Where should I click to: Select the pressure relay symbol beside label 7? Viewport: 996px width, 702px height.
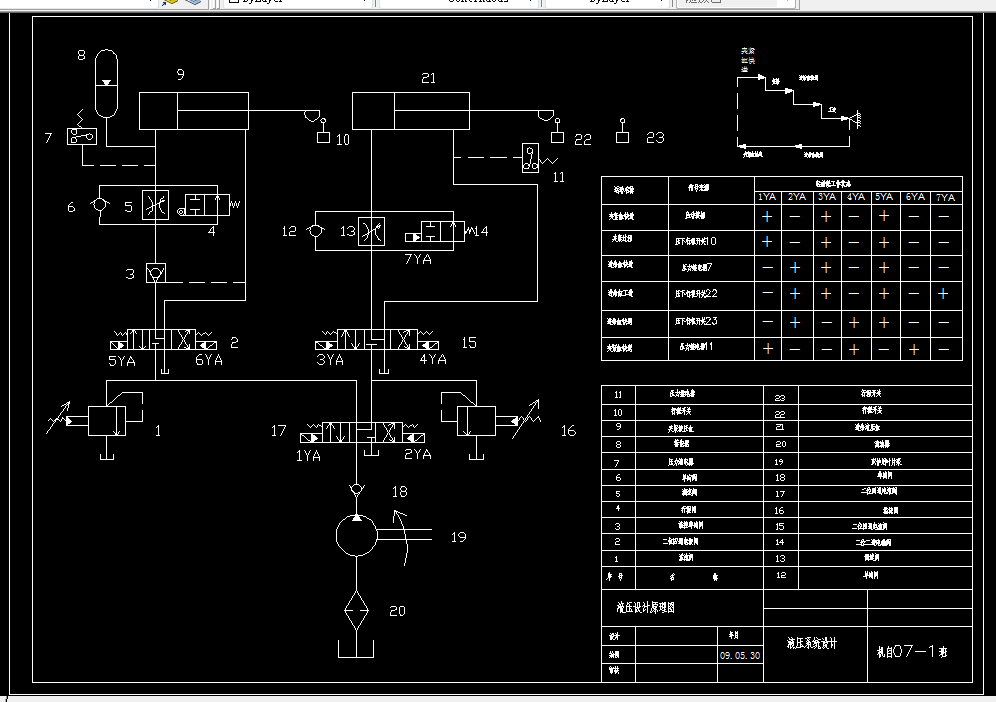[82, 136]
